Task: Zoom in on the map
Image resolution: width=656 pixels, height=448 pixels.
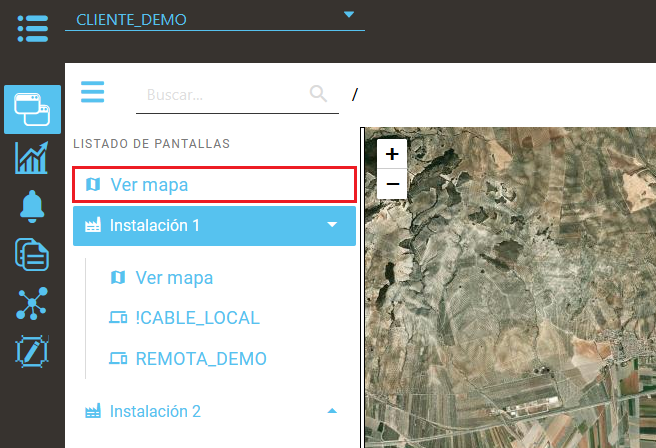Action: pyautogui.click(x=392, y=154)
